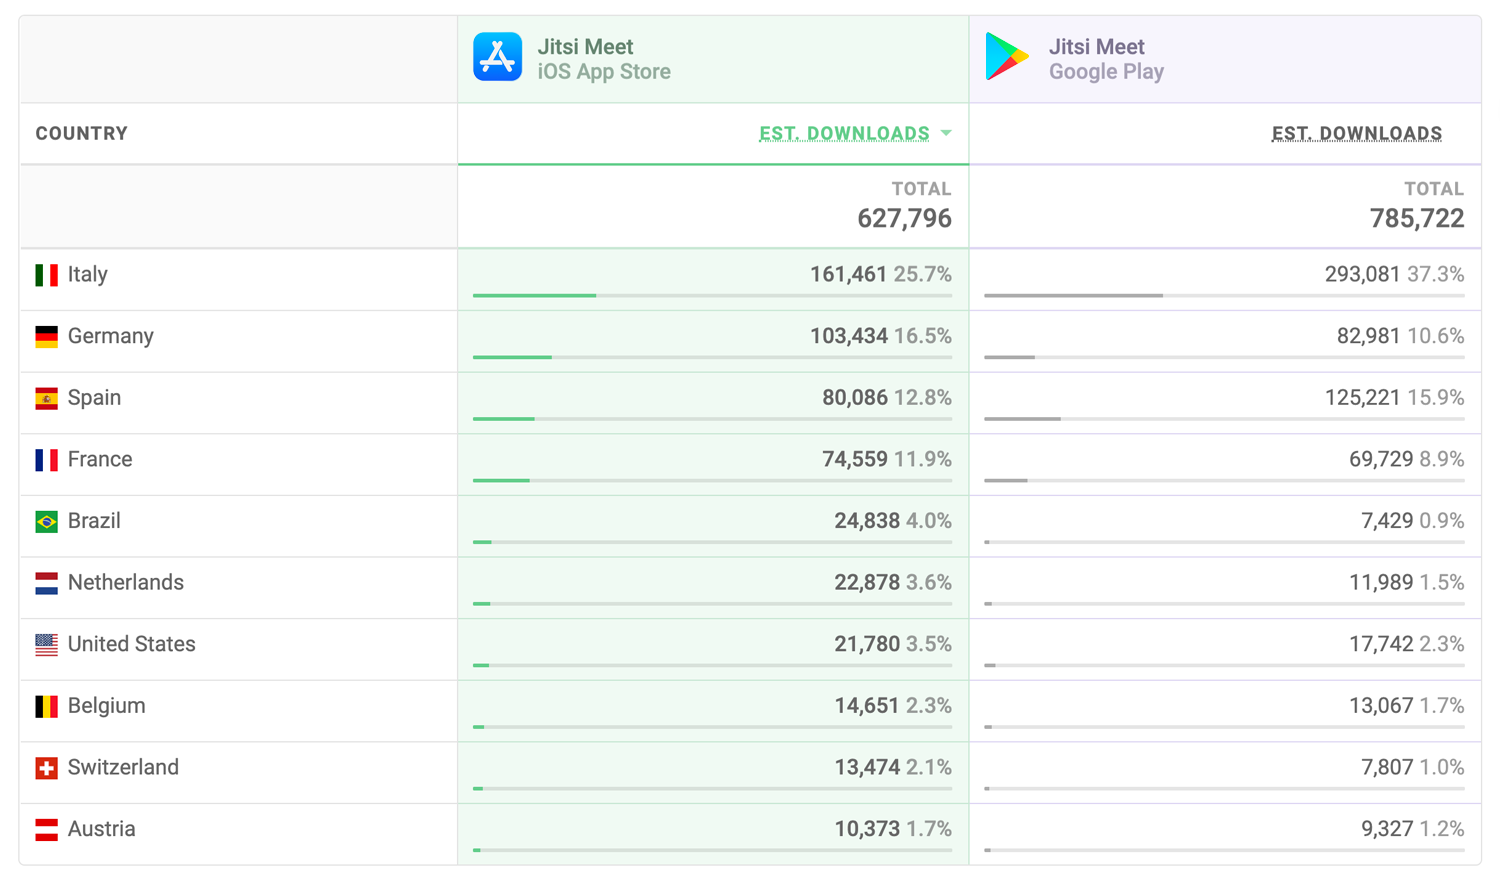The image size is (1500, 879).
Task: Open Jitsi Meet iOS App Store title
Action: pyautogui.click(x=585, y=46)
